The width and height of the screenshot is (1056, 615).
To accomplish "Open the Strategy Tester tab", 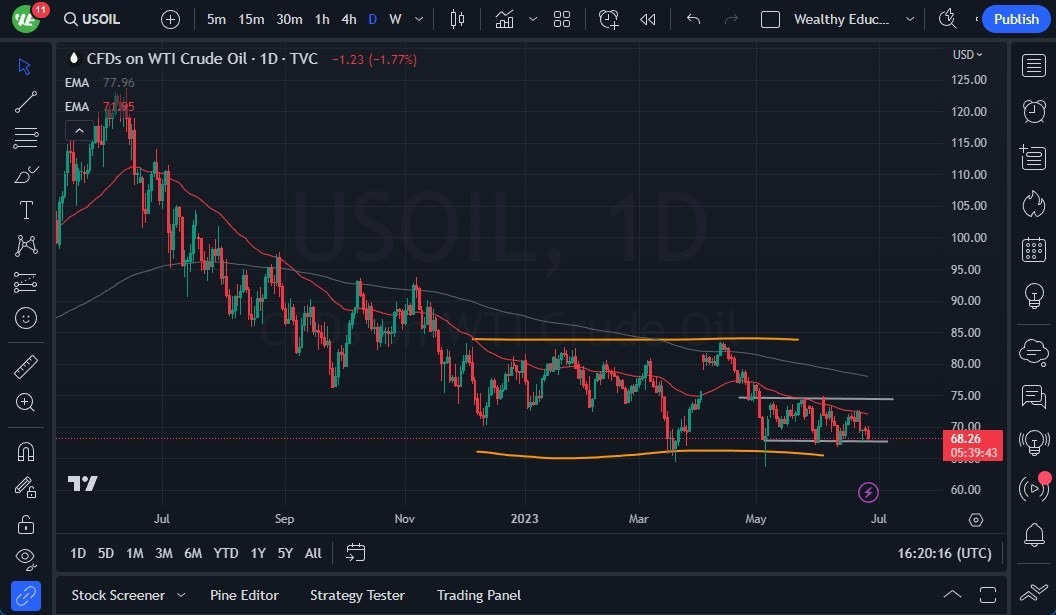I will click(x=357, y=595).
